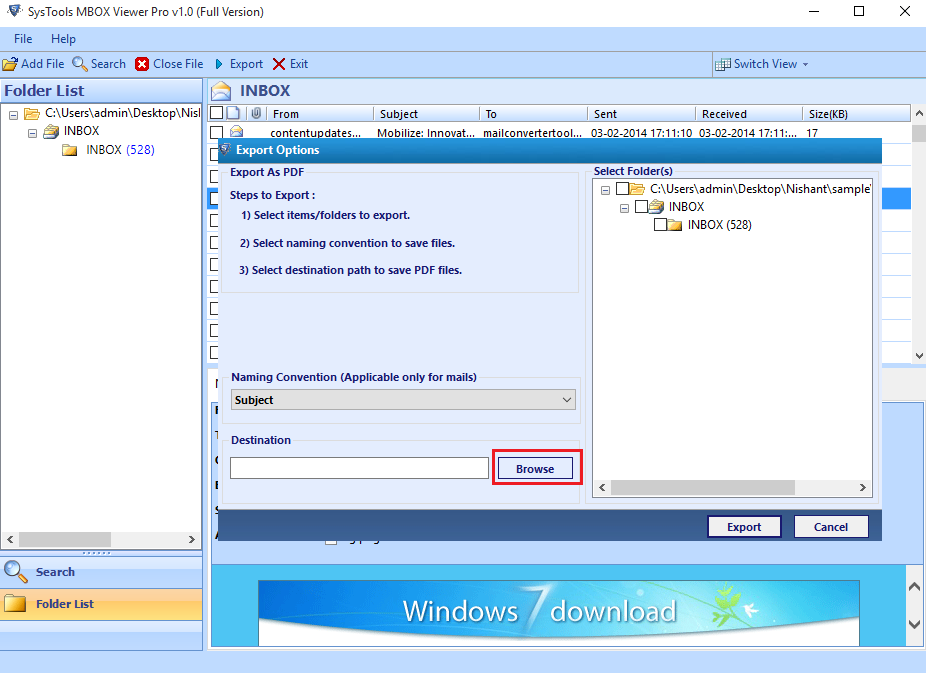926x673 pixels.
Task: Click the Export Options dialog logo icon
Action: [226, 149]
